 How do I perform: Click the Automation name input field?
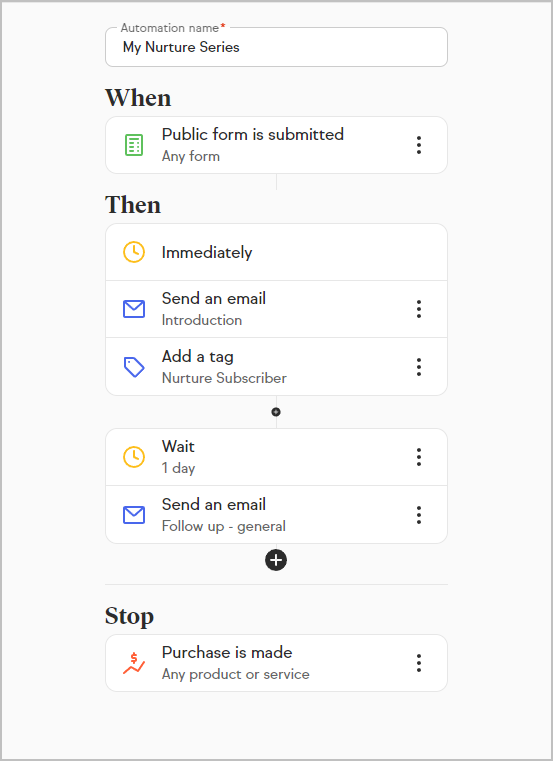click(276, 47)
